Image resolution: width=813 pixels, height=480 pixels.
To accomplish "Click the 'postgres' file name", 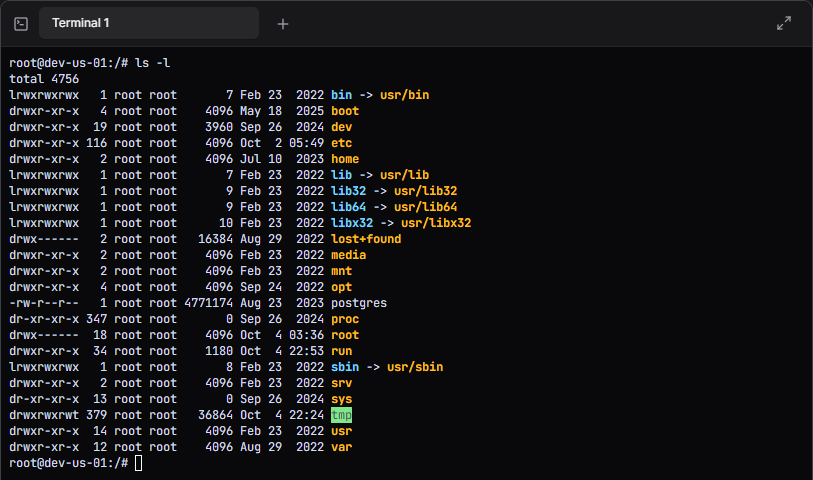I will [x=359, y=303].
